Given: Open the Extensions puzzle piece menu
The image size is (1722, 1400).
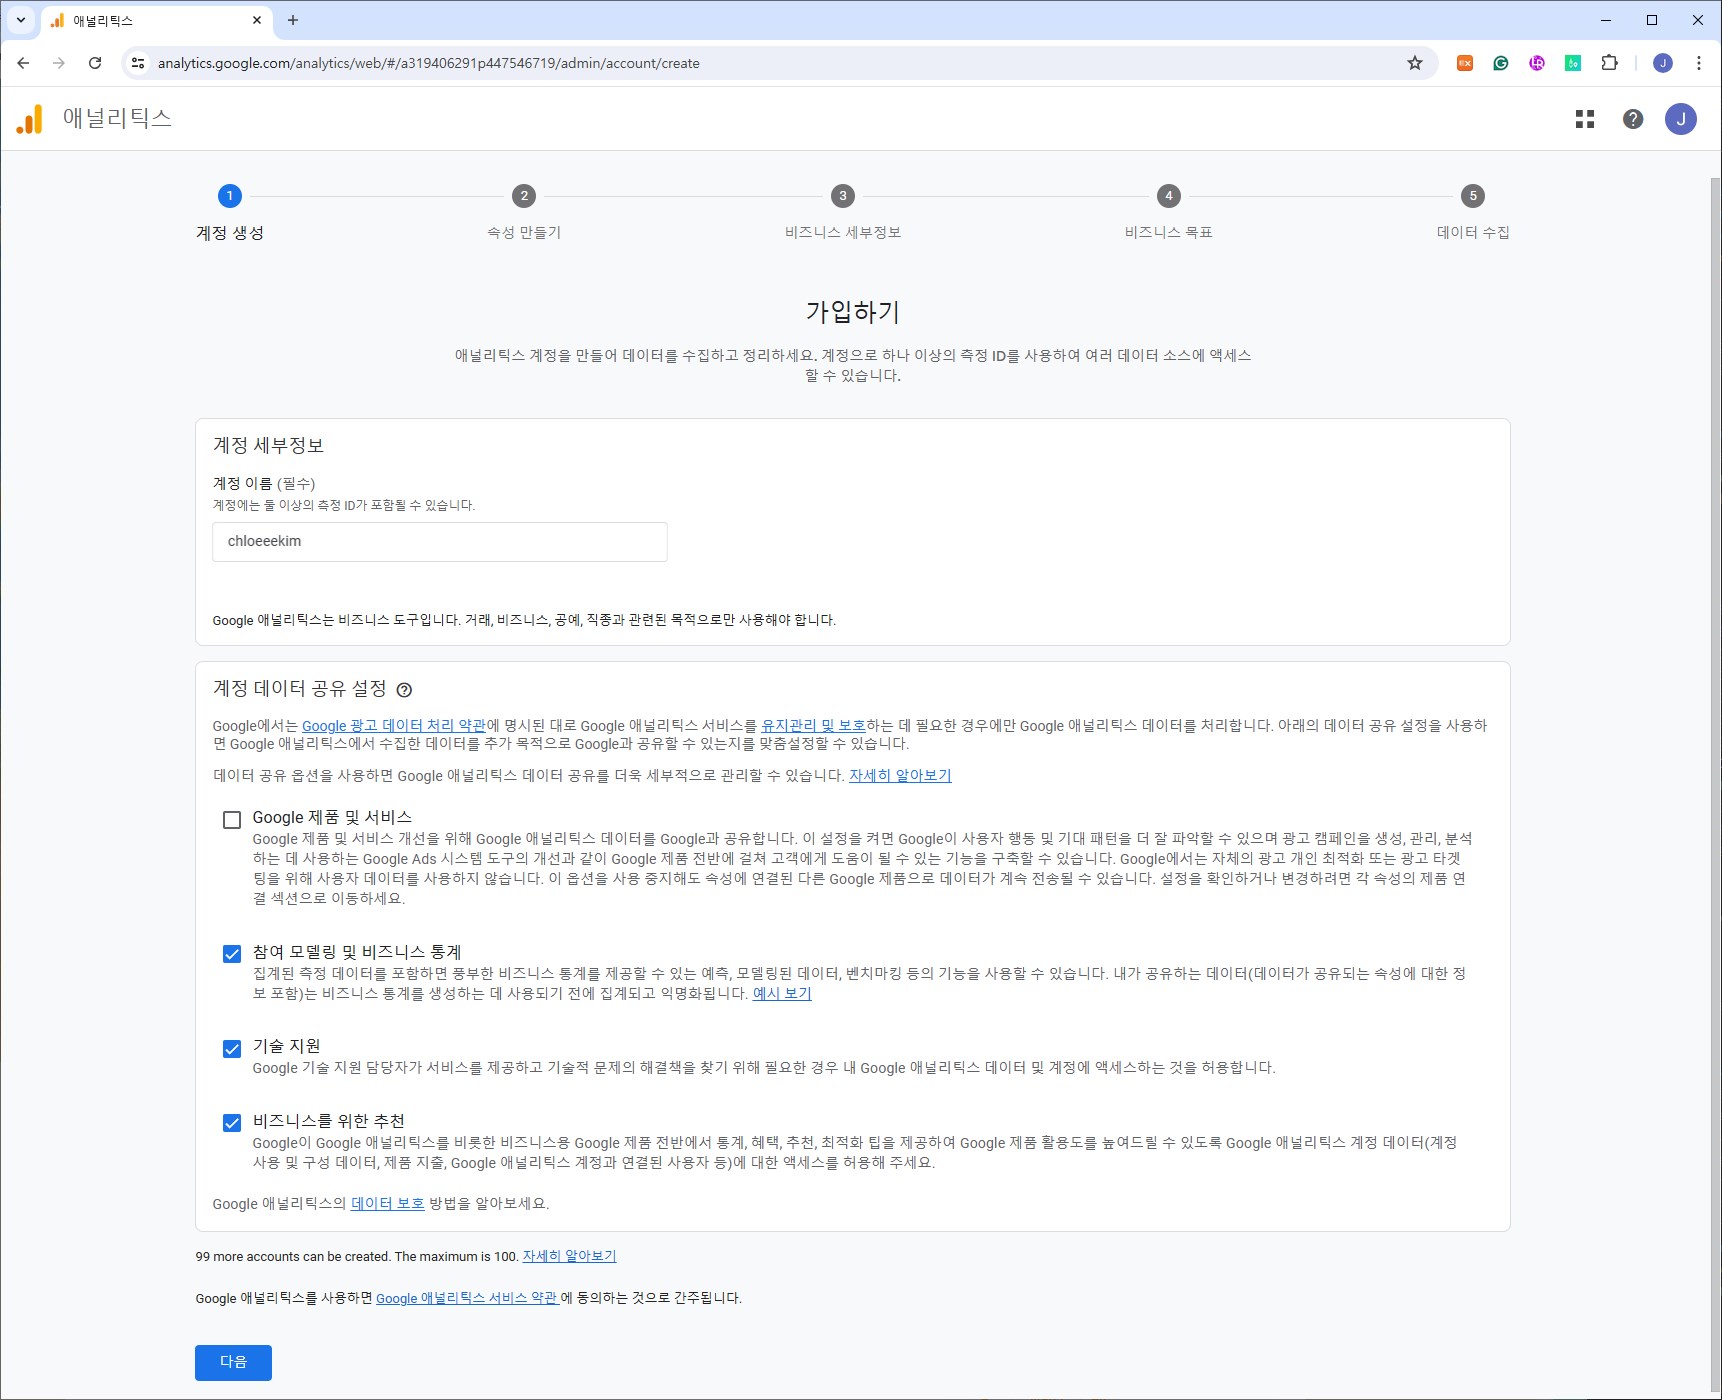Looking at the screenshot, I should (x=1609, y=63).
